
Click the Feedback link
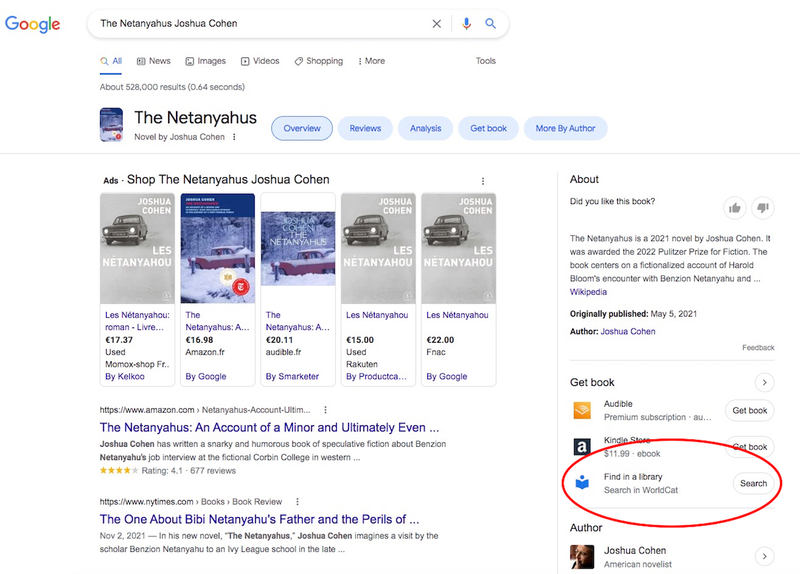(x=758, y=347)
